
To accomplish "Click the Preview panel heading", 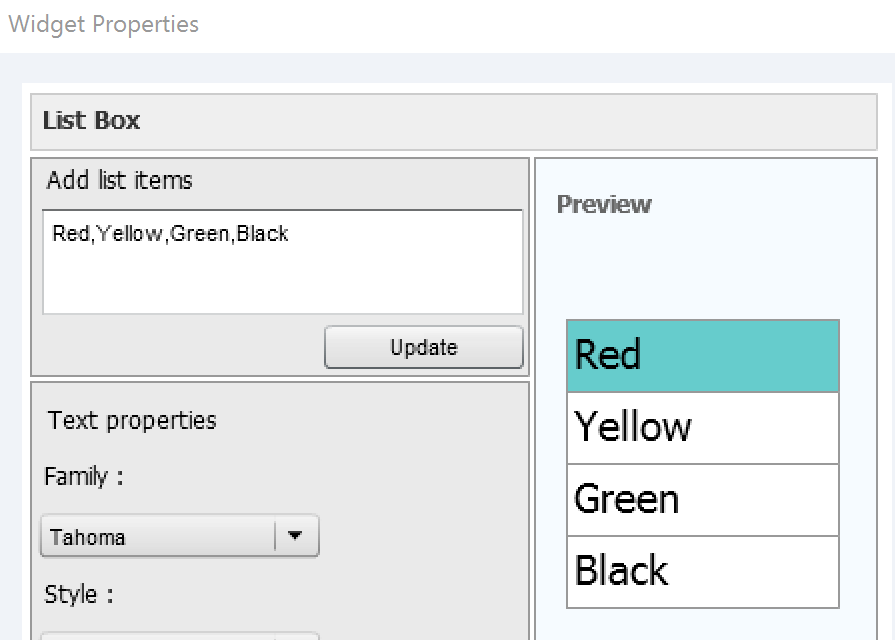I will coord(604,204).
